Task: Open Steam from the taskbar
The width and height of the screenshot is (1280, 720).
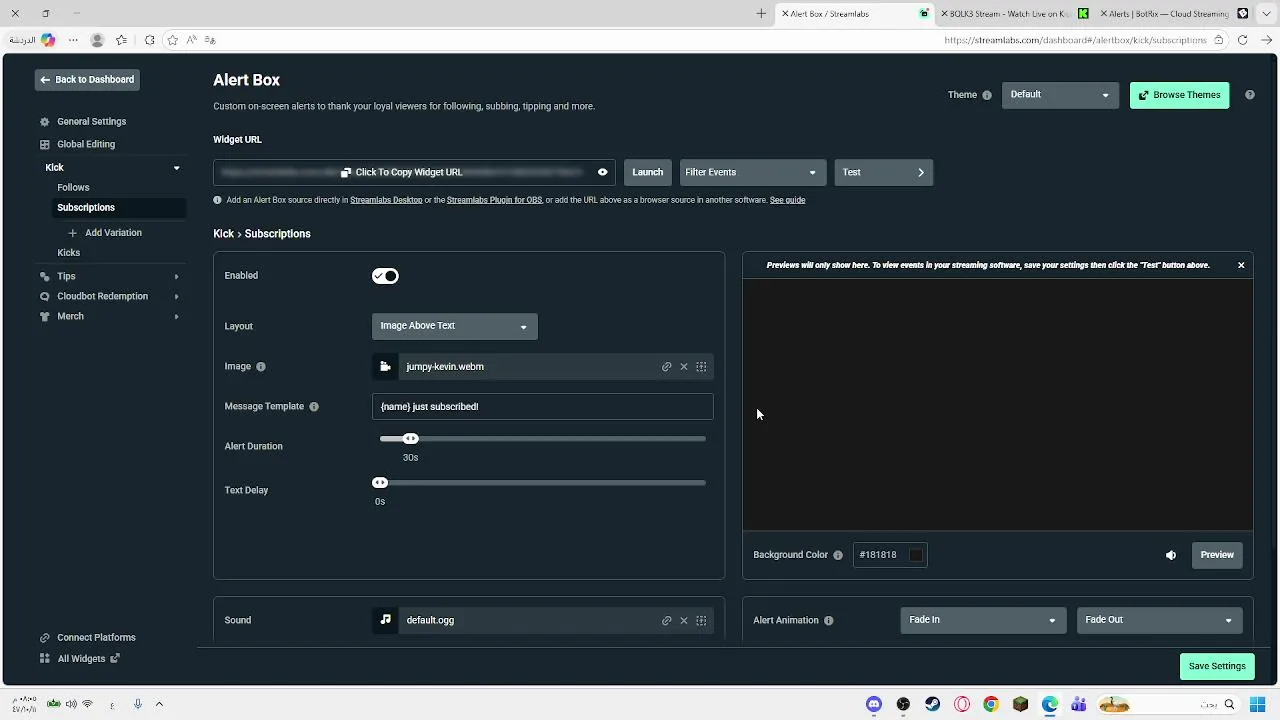Action: (932, 704)
